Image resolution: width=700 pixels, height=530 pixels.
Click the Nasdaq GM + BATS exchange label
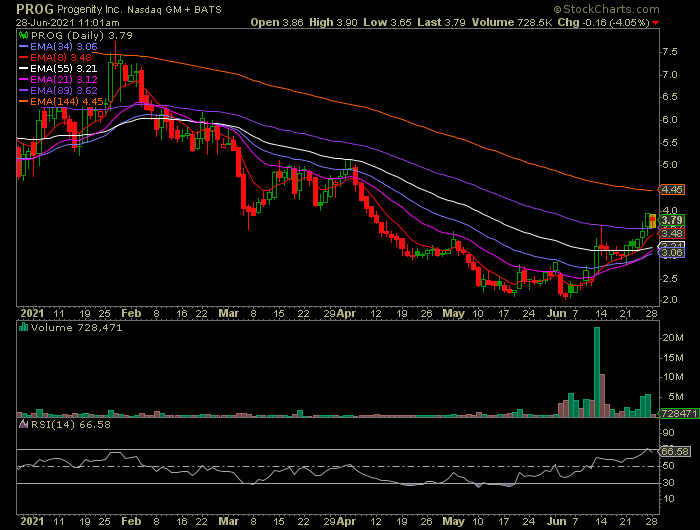[175, 9]
